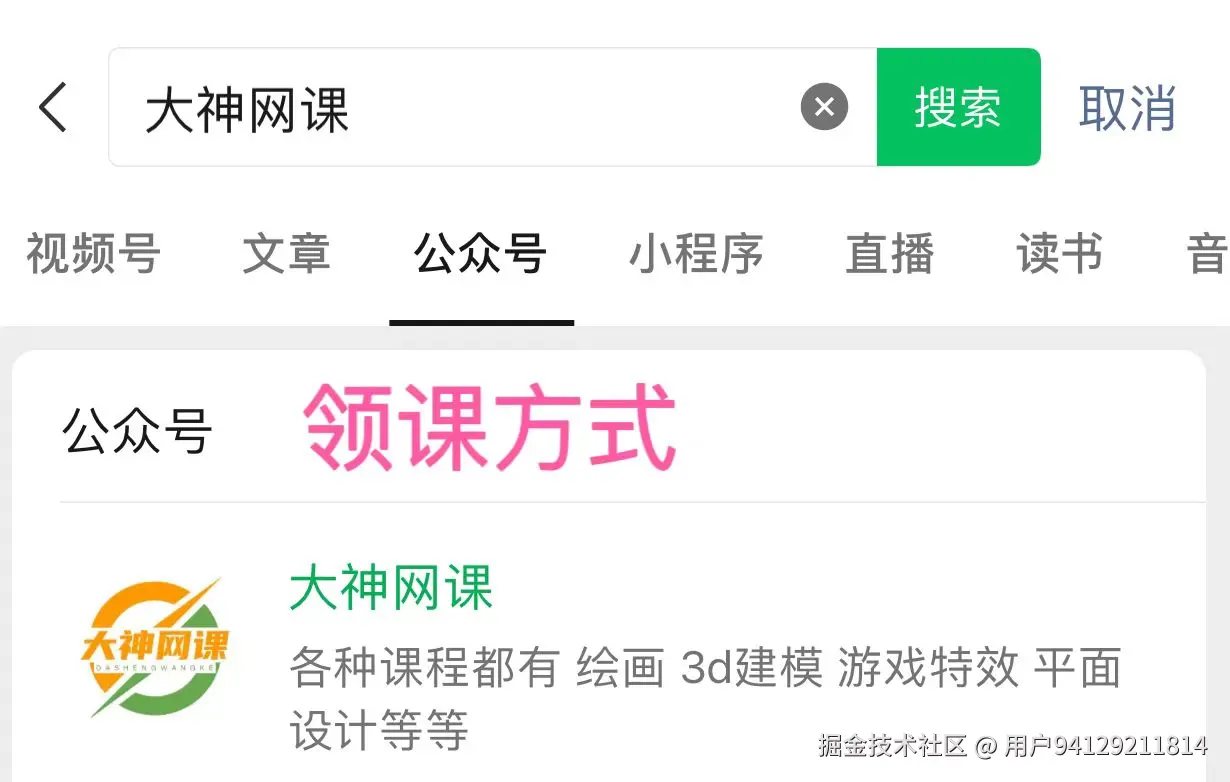The image size is (1230, 782).
Task: Clear the search text with the X icon
Action: pyautogui.click(x=824, y=107)
